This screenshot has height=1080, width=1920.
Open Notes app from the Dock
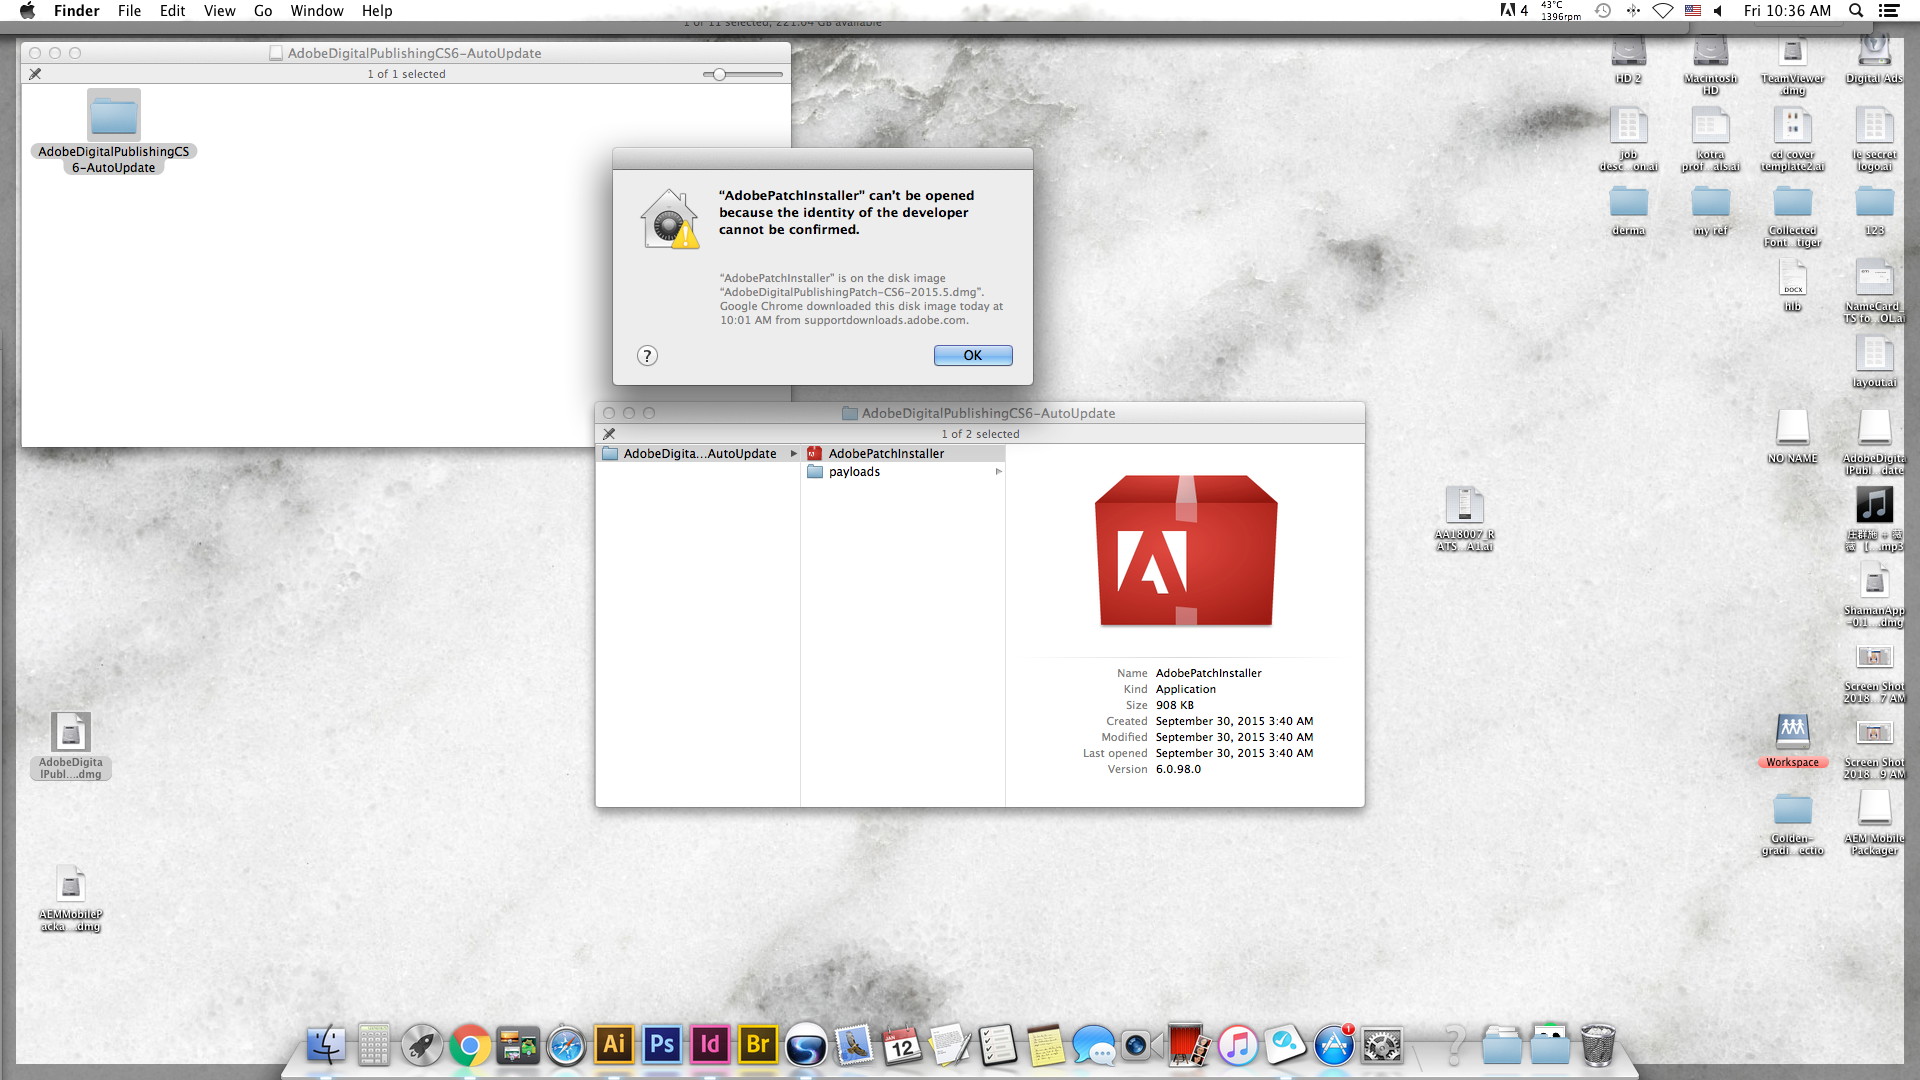1046,1046
